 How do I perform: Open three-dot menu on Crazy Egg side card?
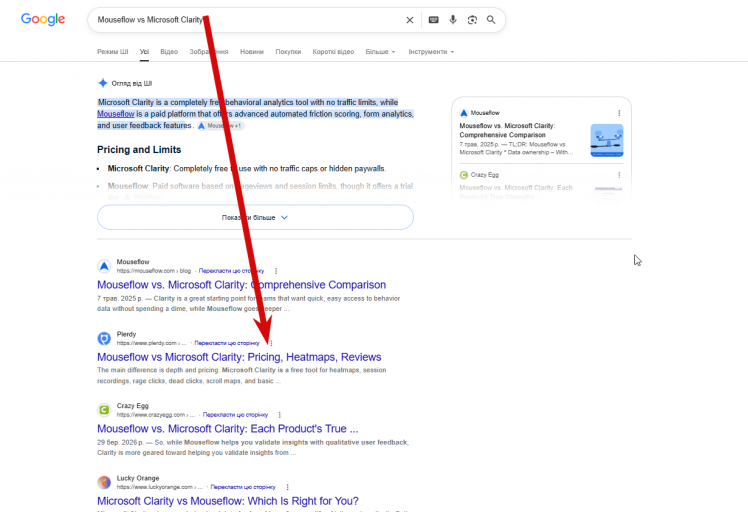[619, 175]
